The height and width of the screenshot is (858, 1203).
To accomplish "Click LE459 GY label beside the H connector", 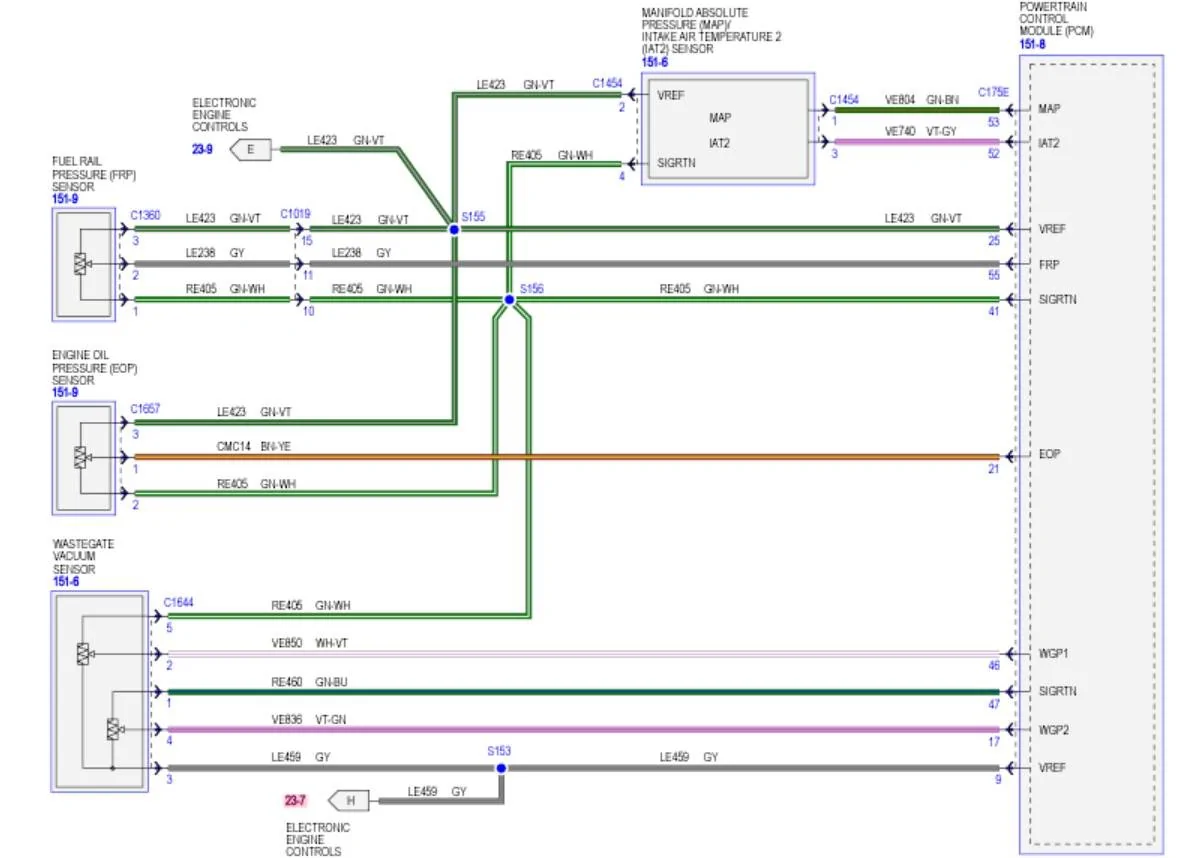I will coord(437,791).
